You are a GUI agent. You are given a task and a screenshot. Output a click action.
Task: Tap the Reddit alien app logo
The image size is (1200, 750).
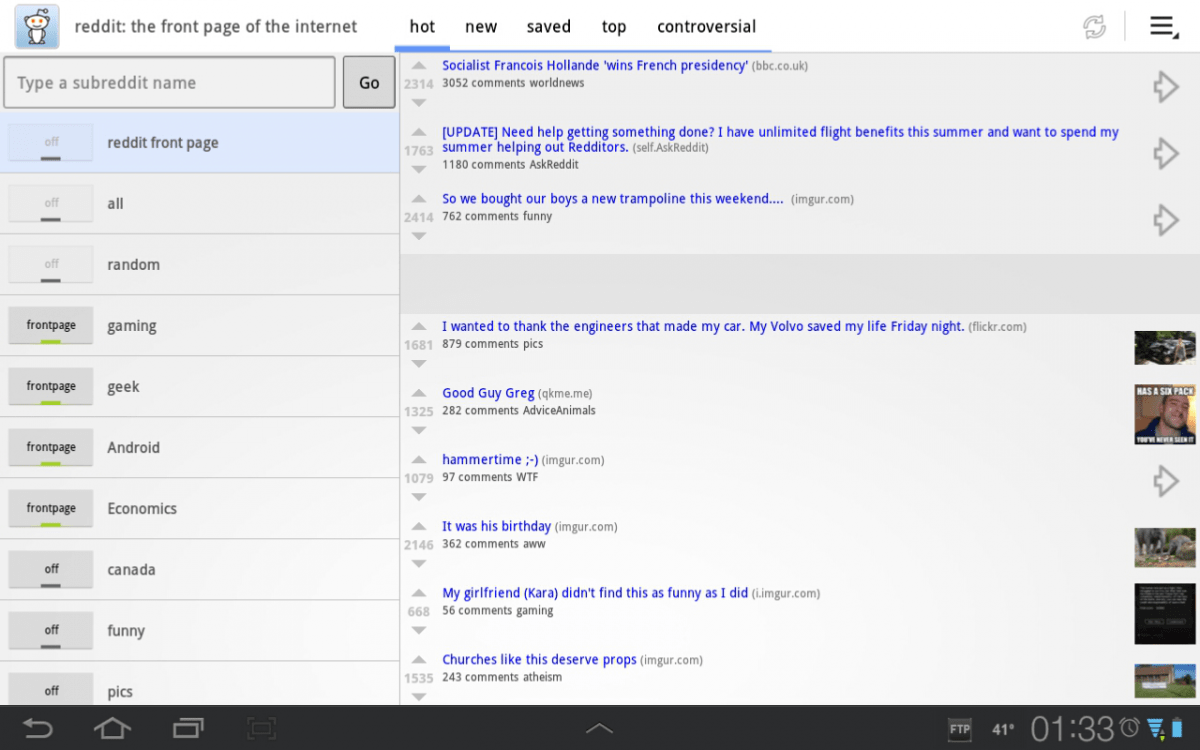[37, 26]
